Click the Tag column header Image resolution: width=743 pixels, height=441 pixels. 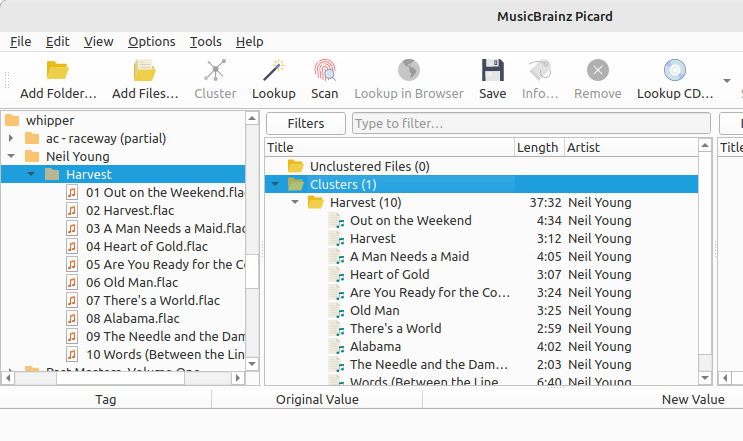[106, 399]
